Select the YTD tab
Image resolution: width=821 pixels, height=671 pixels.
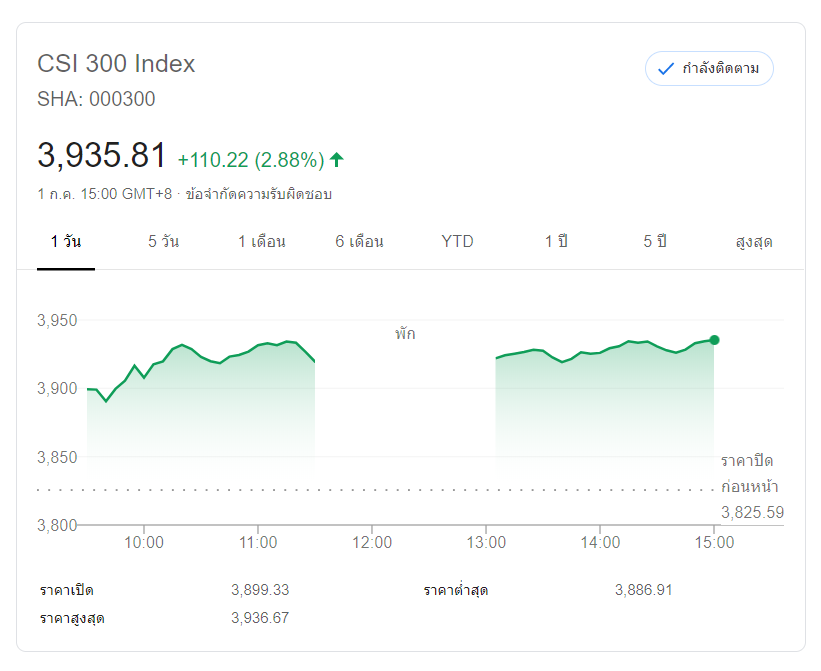click(x=457, y=242)
